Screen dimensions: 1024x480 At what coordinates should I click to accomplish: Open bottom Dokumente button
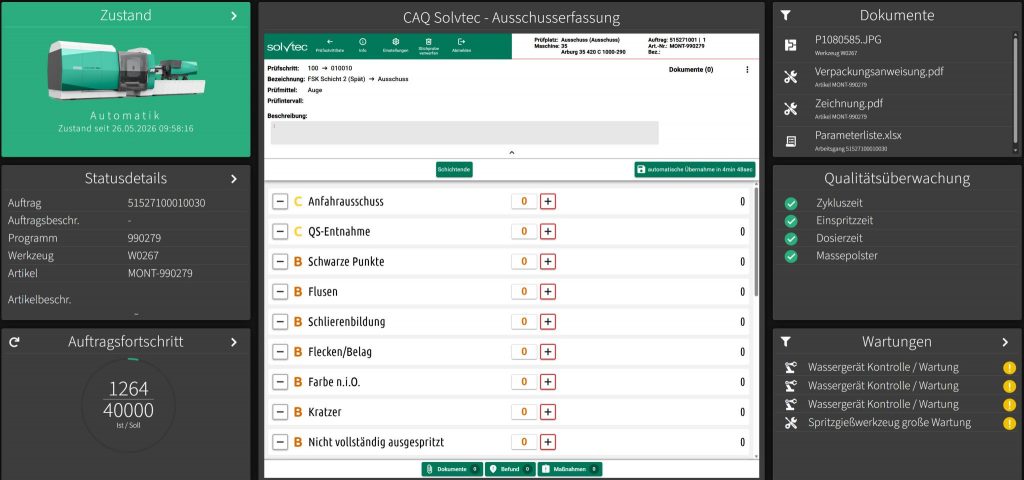pyautogui.click(x=452, y=469)
